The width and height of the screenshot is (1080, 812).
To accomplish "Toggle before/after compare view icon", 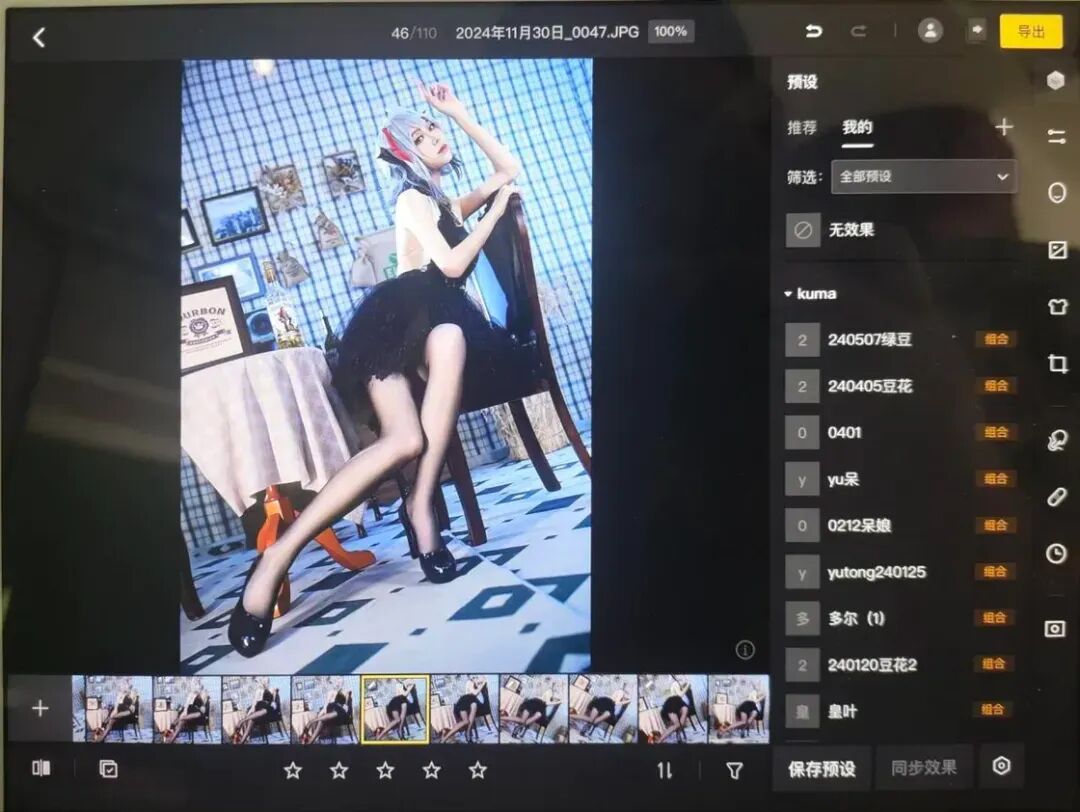I will tap(41, 768).
